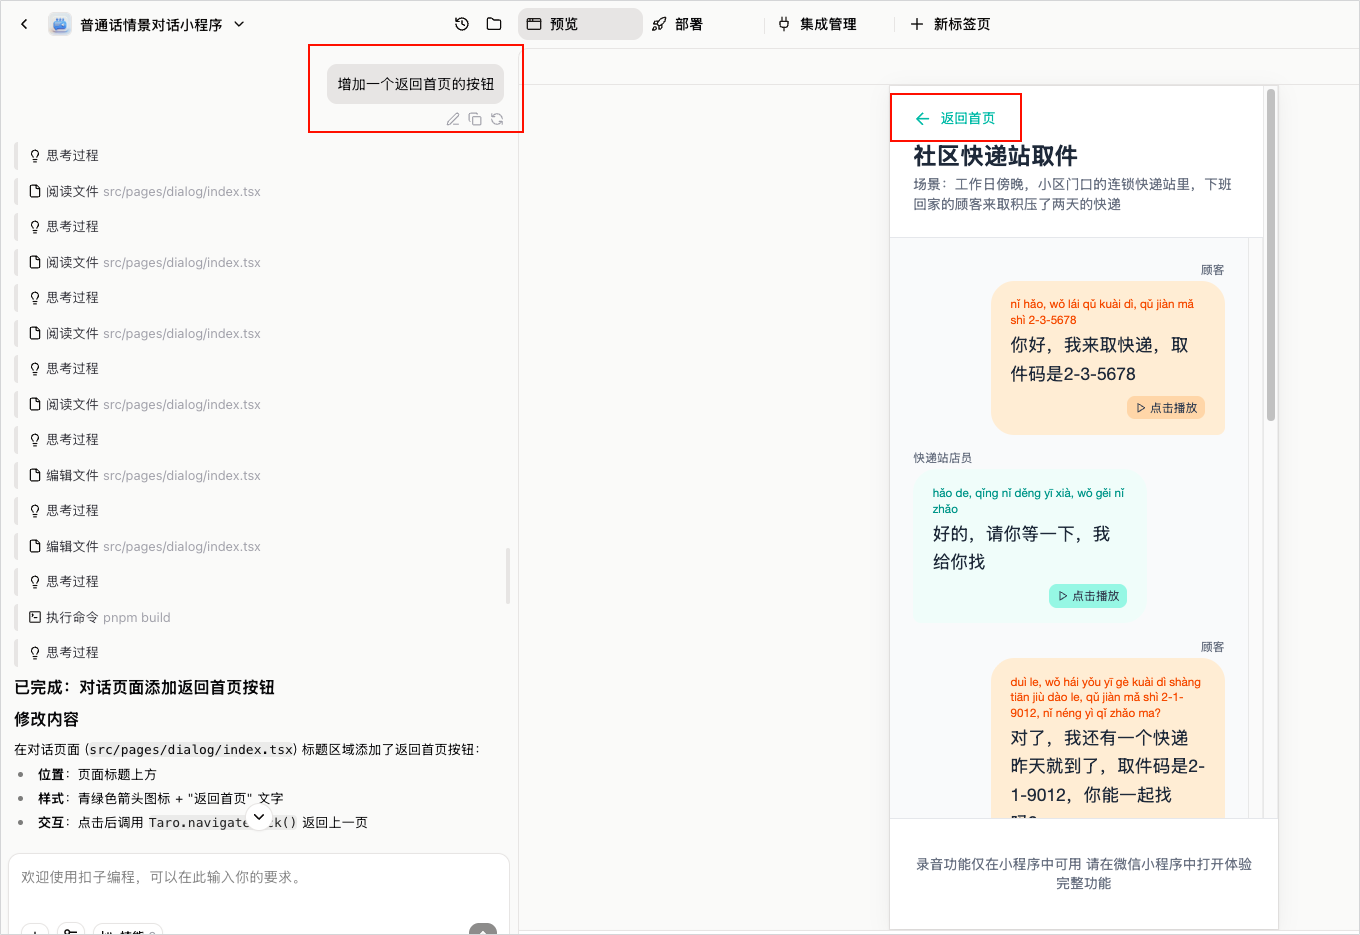The image size is (1360, 935).
Task: Regenerate the response with refresh icon
Action: coord(497,119)
